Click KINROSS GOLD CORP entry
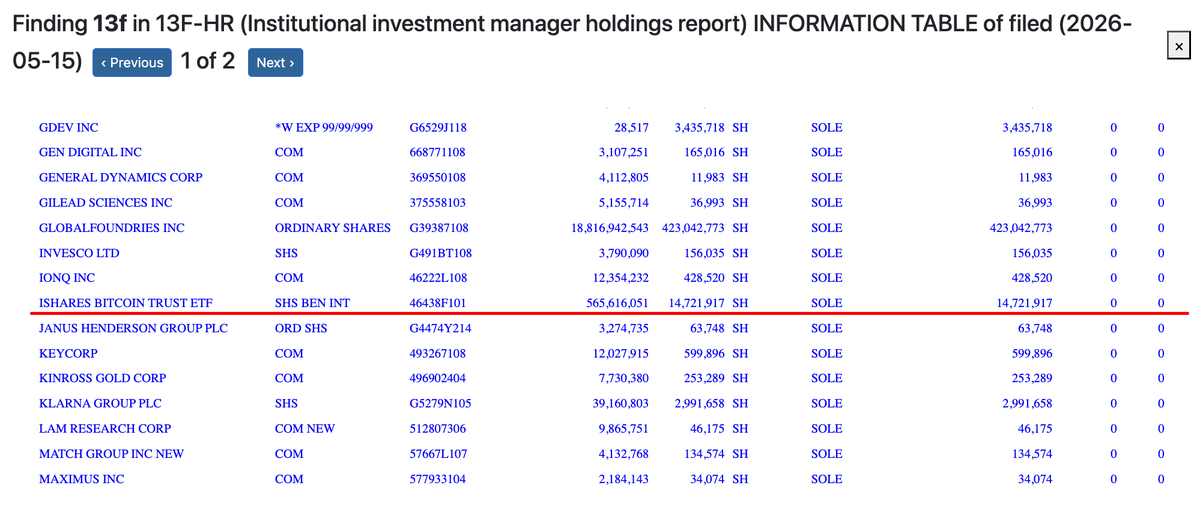Screen dimensions: 1200x506 pyautogui.click(x=103, y=379)
